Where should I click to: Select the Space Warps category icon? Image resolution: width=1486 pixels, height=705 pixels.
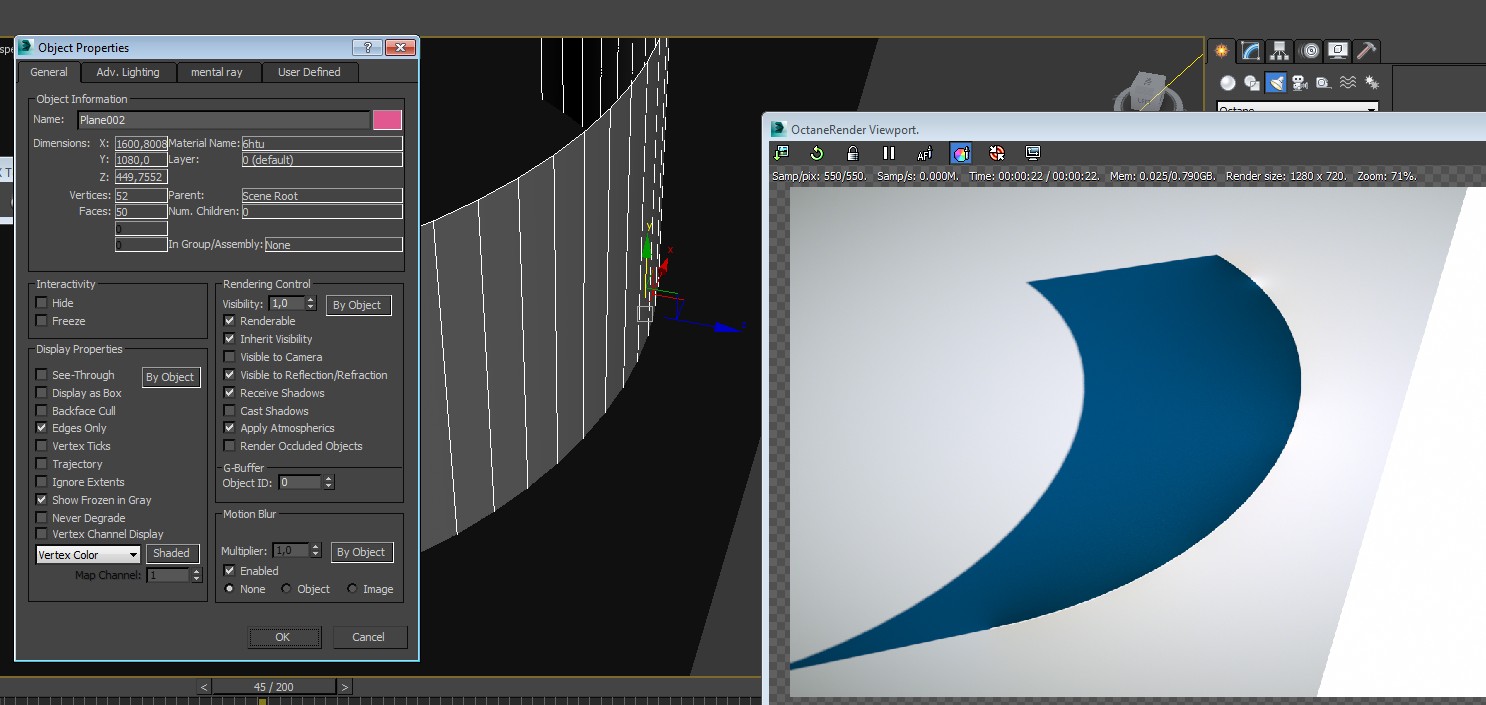coord(1348,83)
